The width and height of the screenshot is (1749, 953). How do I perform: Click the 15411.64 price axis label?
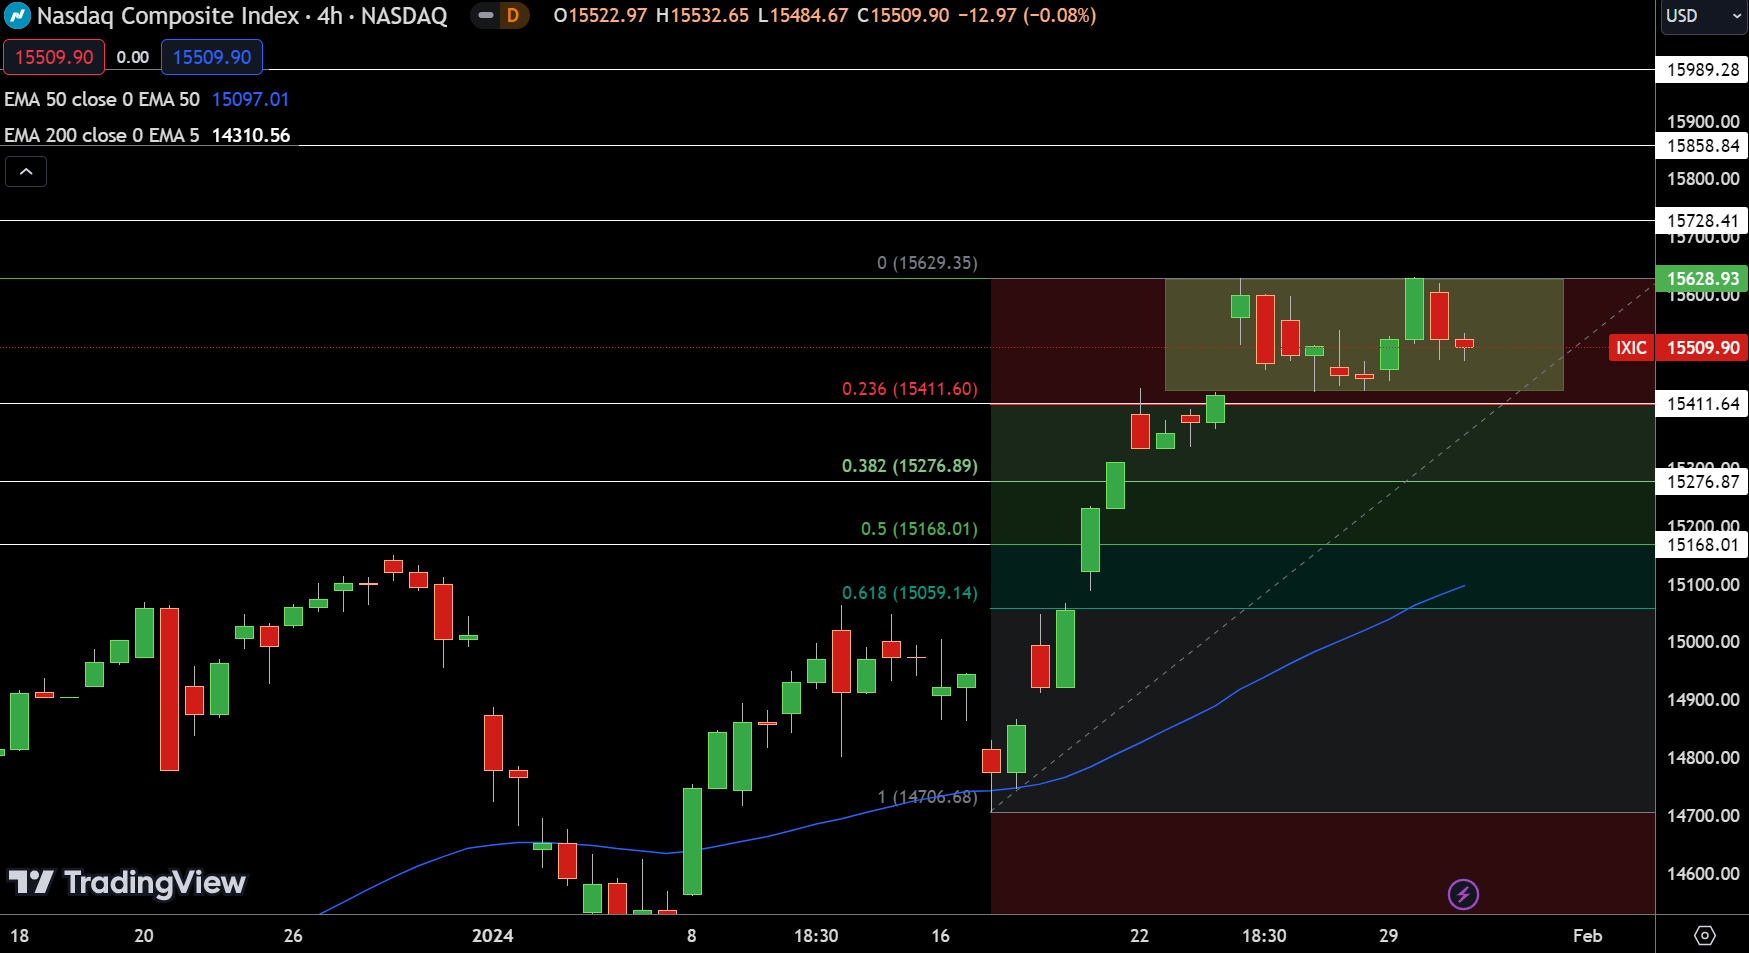pos(1703,403)
